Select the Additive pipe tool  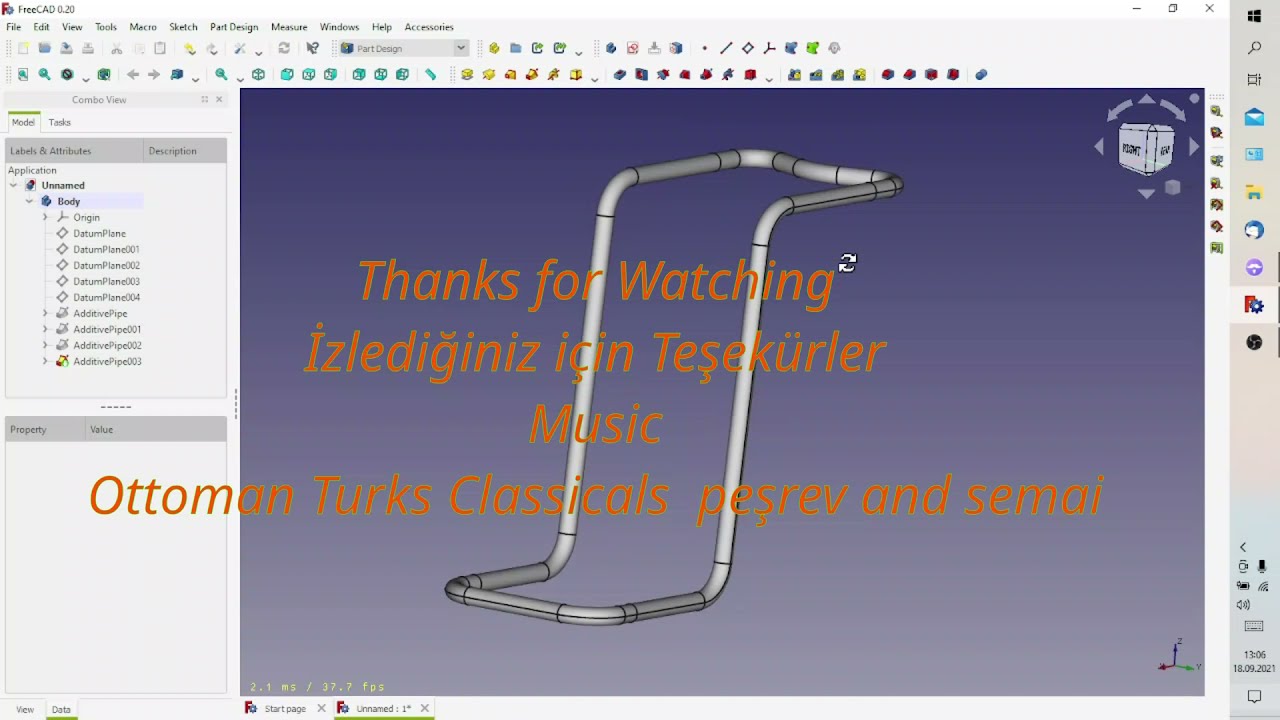[532, 74]
